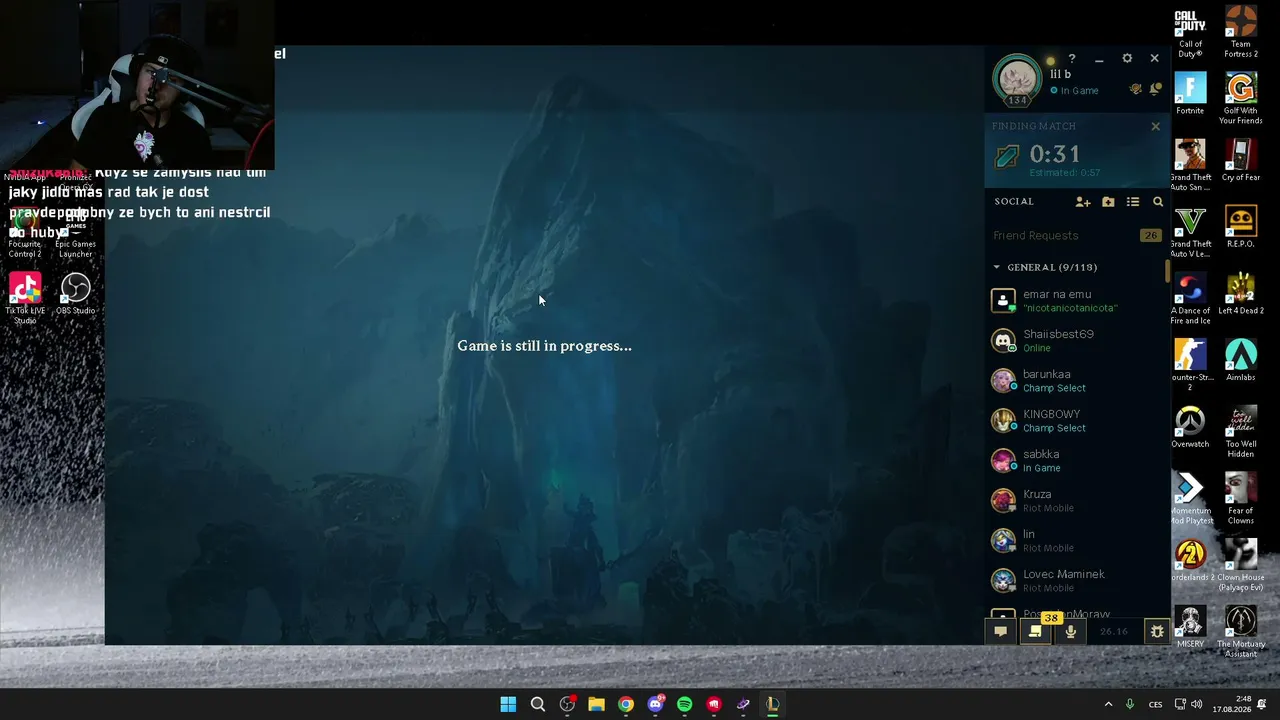Image resolution: width=1280 pixels, height=720 pixels.
Task: Select friend KINGBOWY
Action: [1076, 420]
